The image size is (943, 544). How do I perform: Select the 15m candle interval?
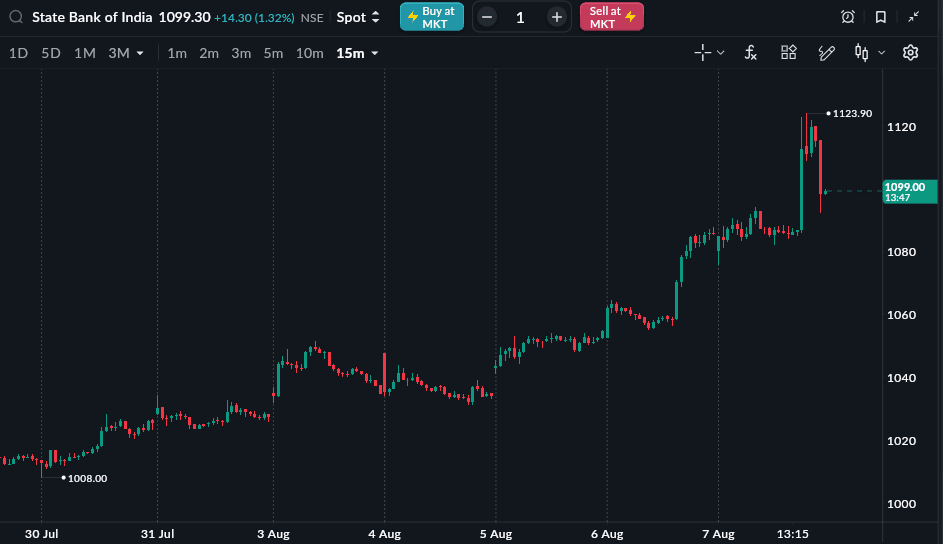(x=351, y=53)
